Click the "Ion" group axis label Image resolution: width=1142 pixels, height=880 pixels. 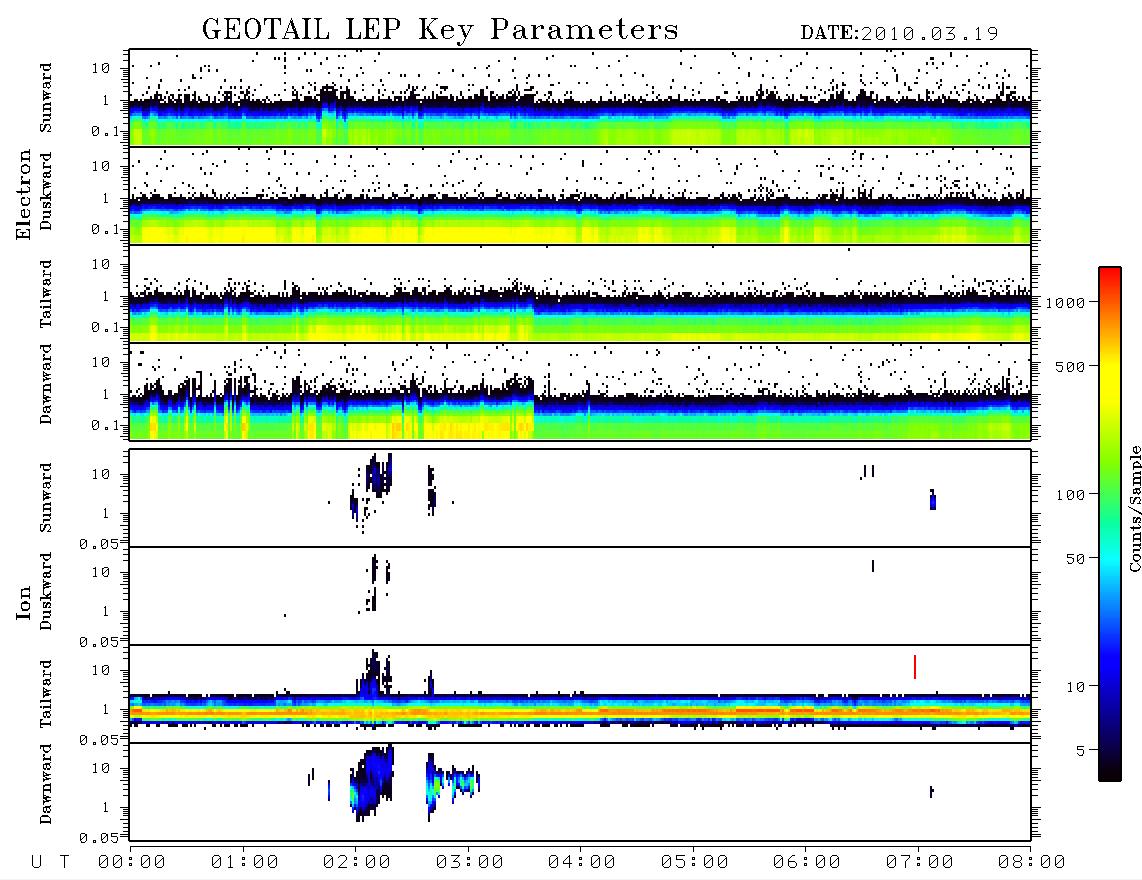click(23, 602)
